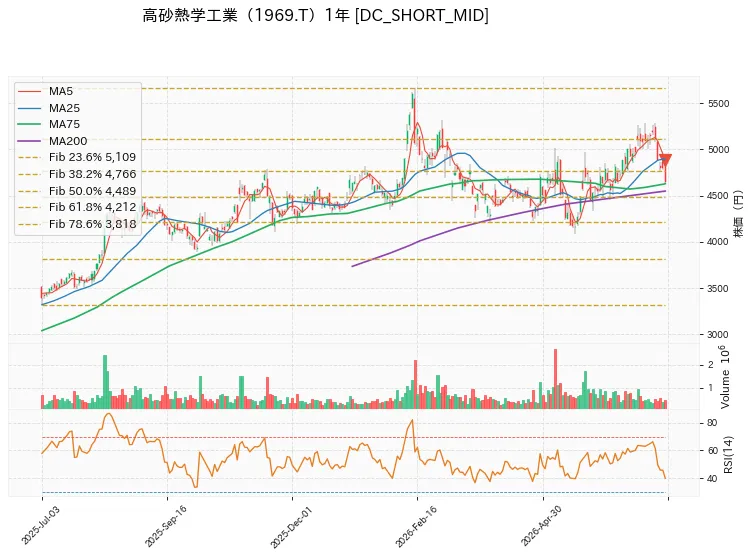Select the MA5 legend entry

(x=46, y=91)
